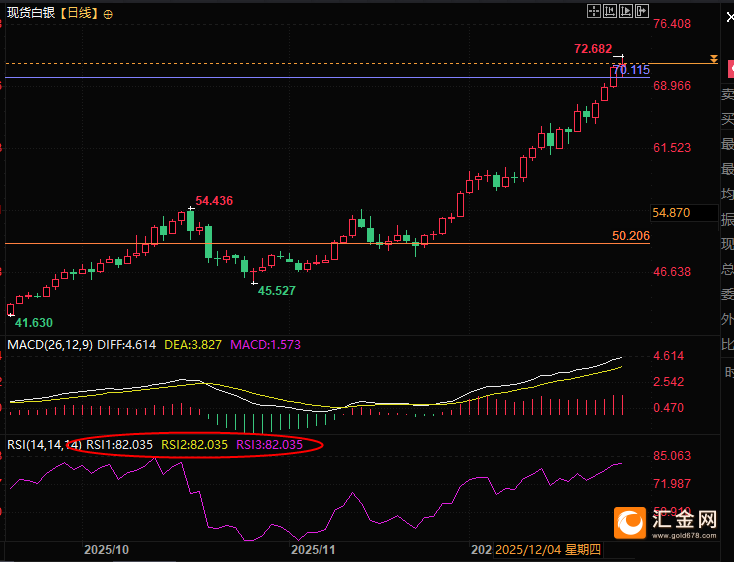Select the magenta RSI3:82.035 label
The image size is (734, 562).
(x=269, y=445)
